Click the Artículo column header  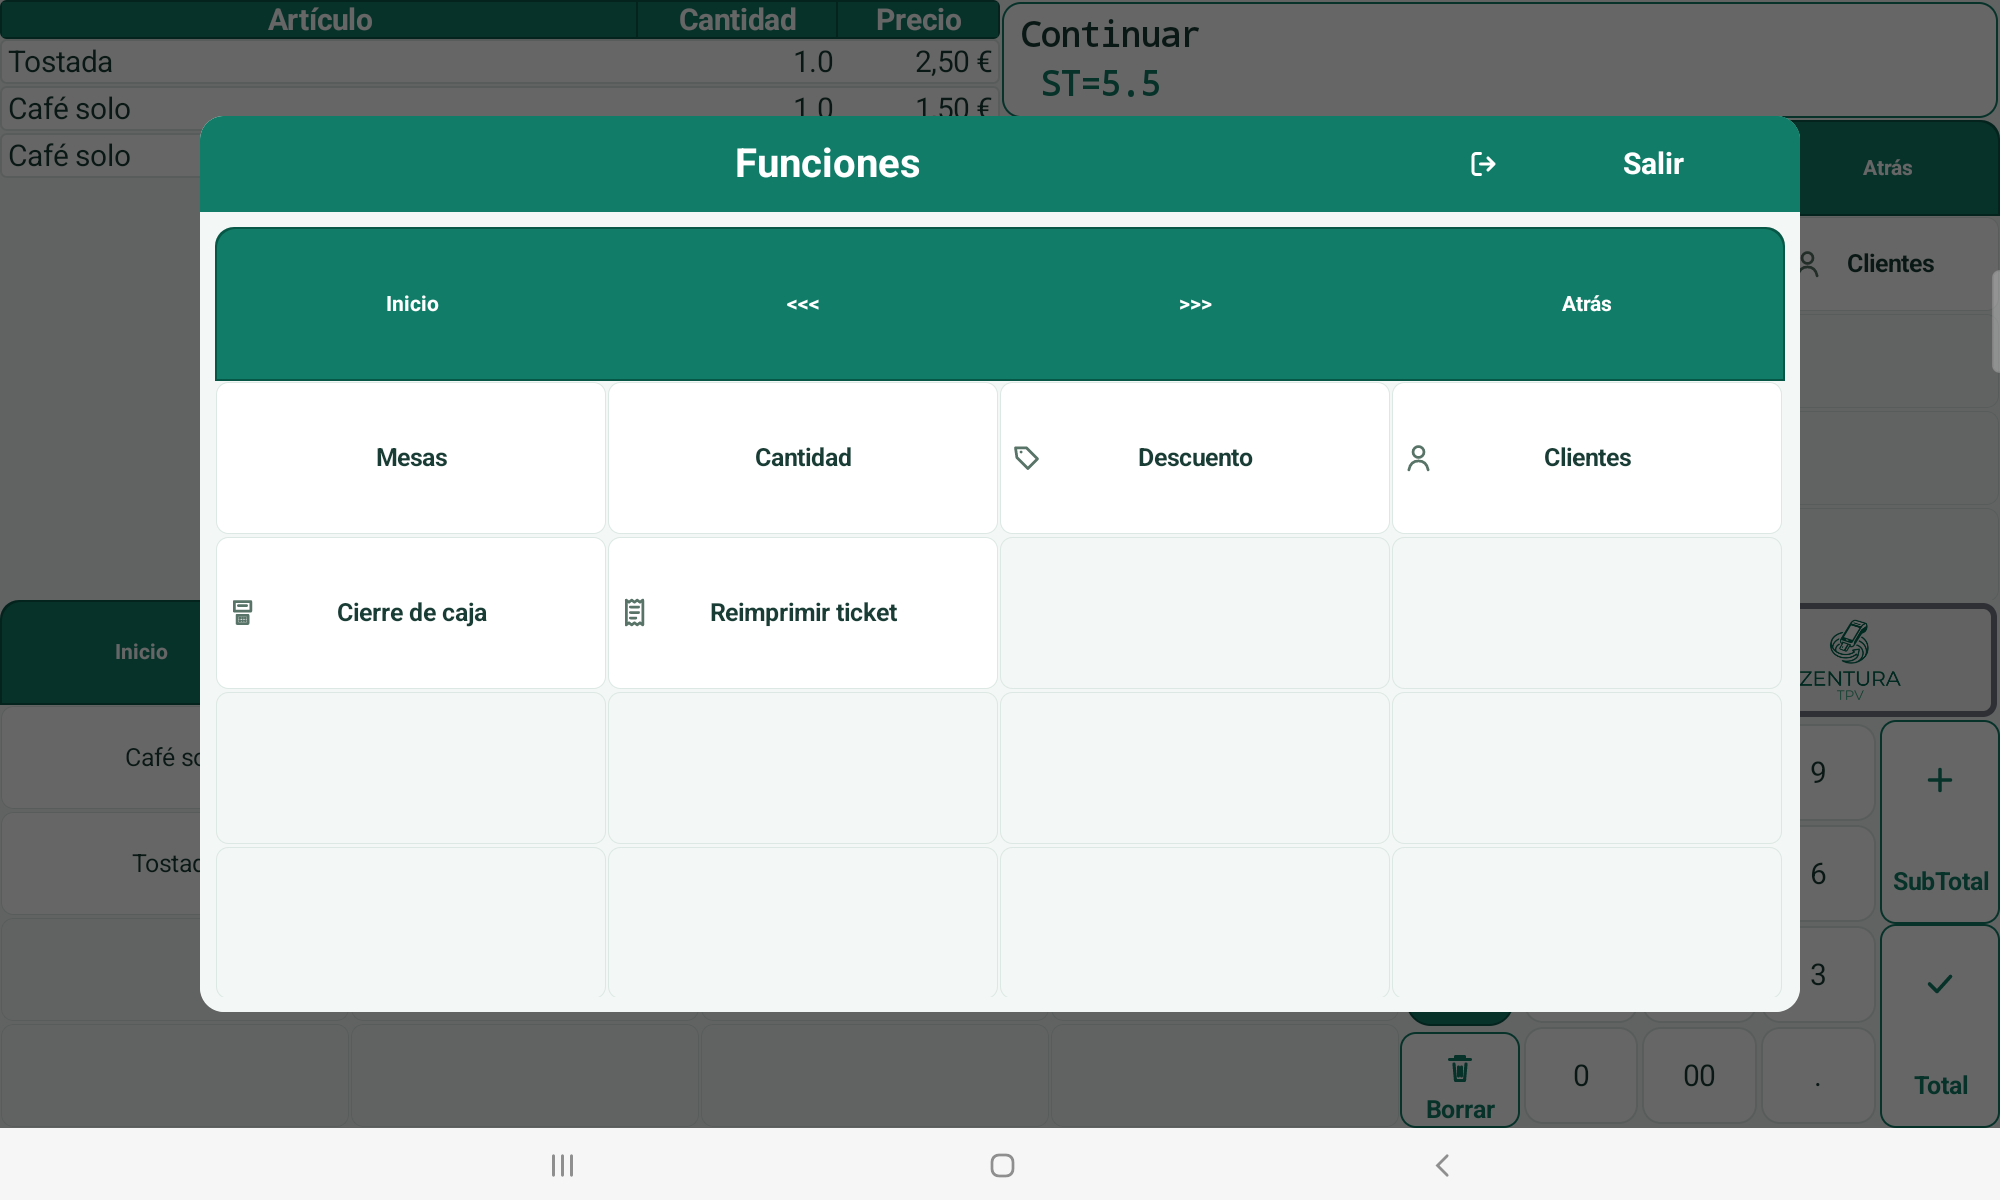point(320,20)
